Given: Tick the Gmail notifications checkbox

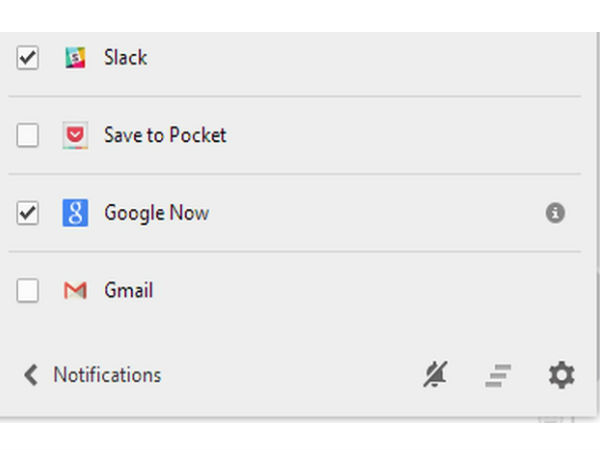Looking at the screenshot, I should pyautogui.click(x=28, y=290).
